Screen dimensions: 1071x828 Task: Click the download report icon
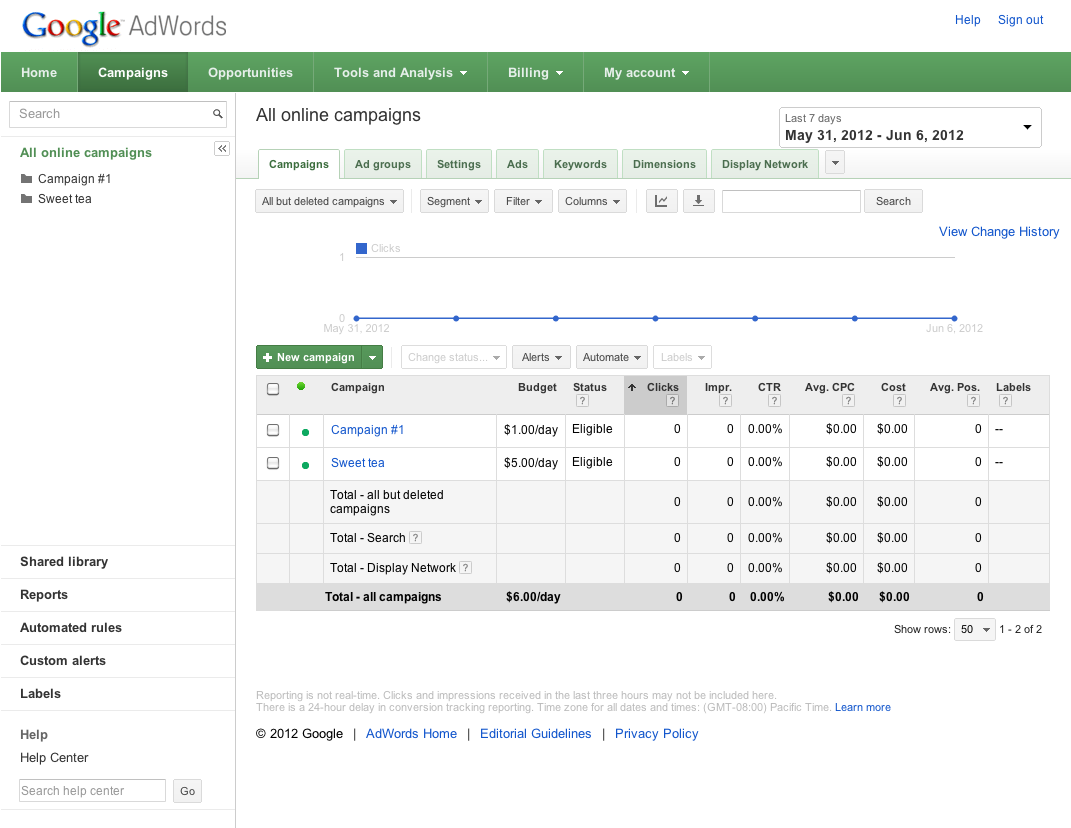(698, 201)
